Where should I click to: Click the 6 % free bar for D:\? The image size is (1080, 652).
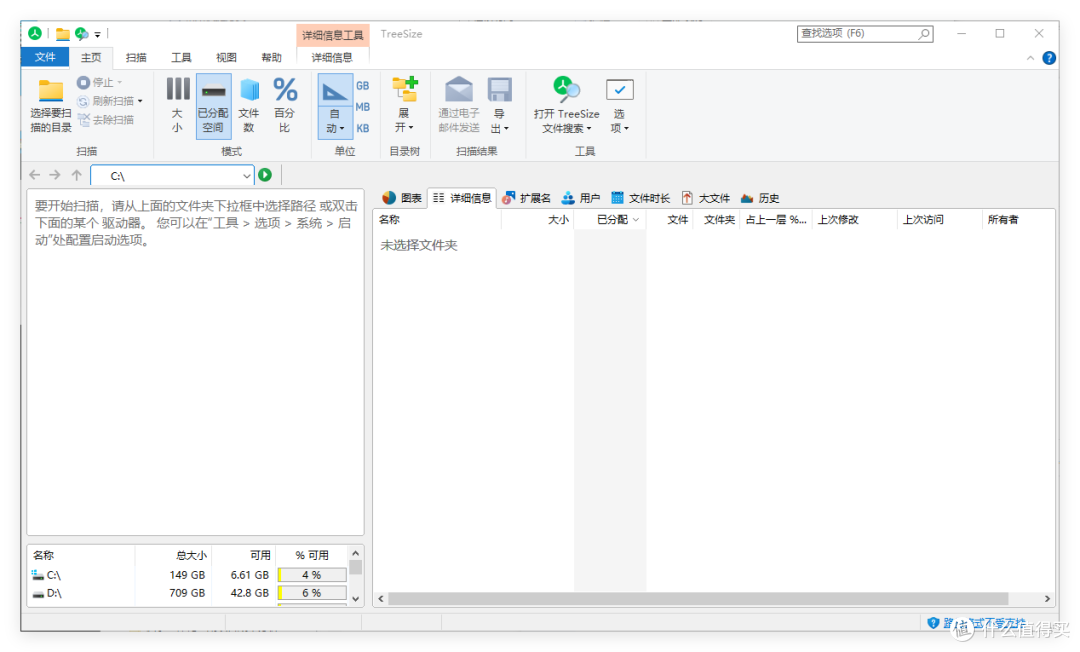pyautogui.click(x=311, y=593)
